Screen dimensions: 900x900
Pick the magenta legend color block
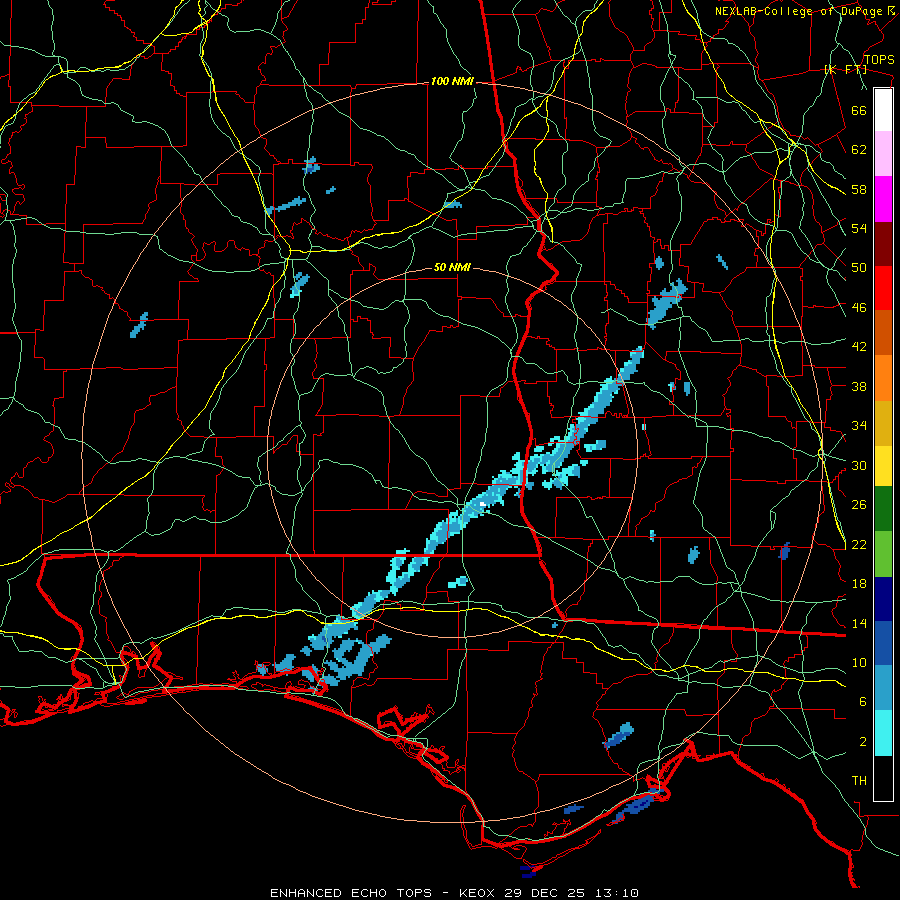(883, 199)
